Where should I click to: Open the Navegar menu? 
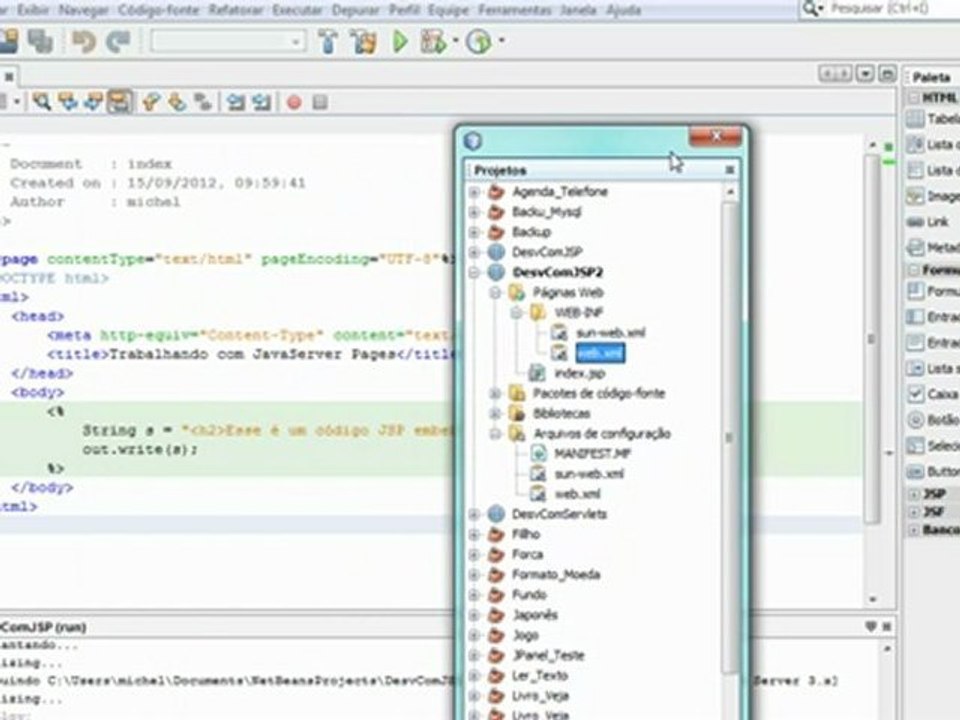tap(83, 10)
